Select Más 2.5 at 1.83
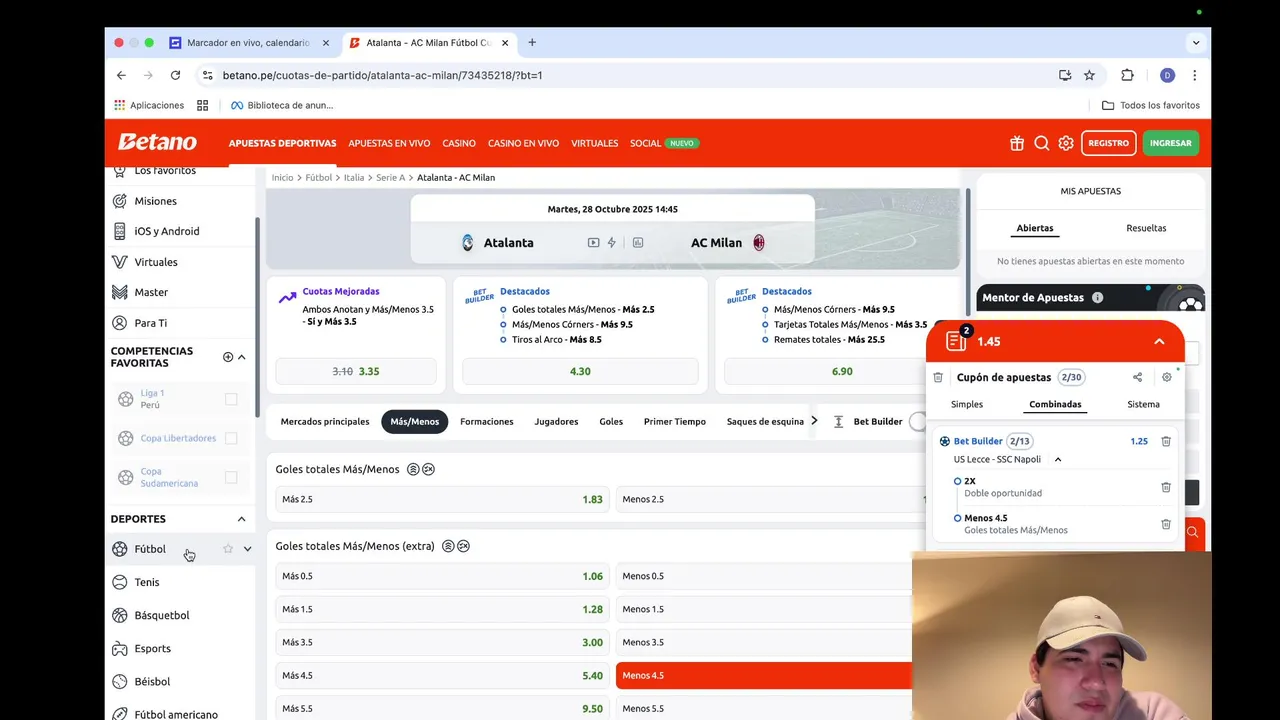1280x720 pixels. tap(442, 499)
